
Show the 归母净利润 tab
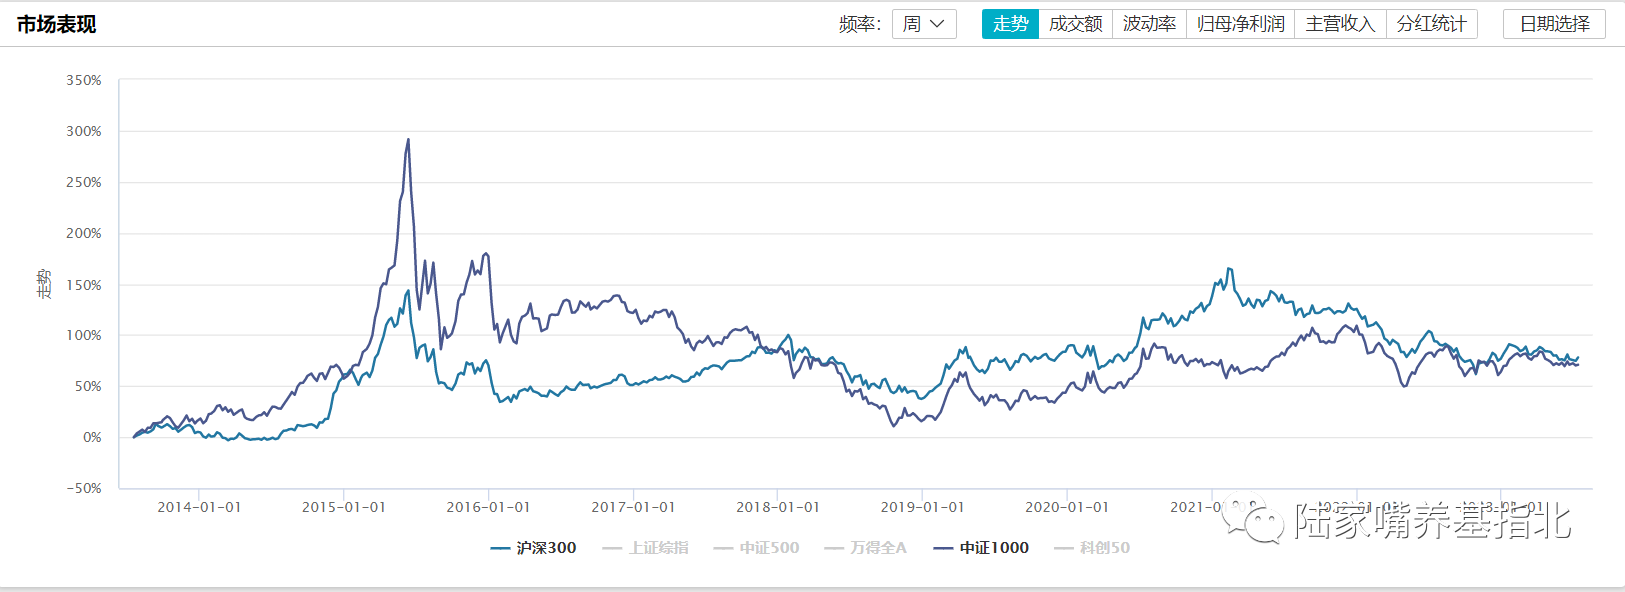1240,24
